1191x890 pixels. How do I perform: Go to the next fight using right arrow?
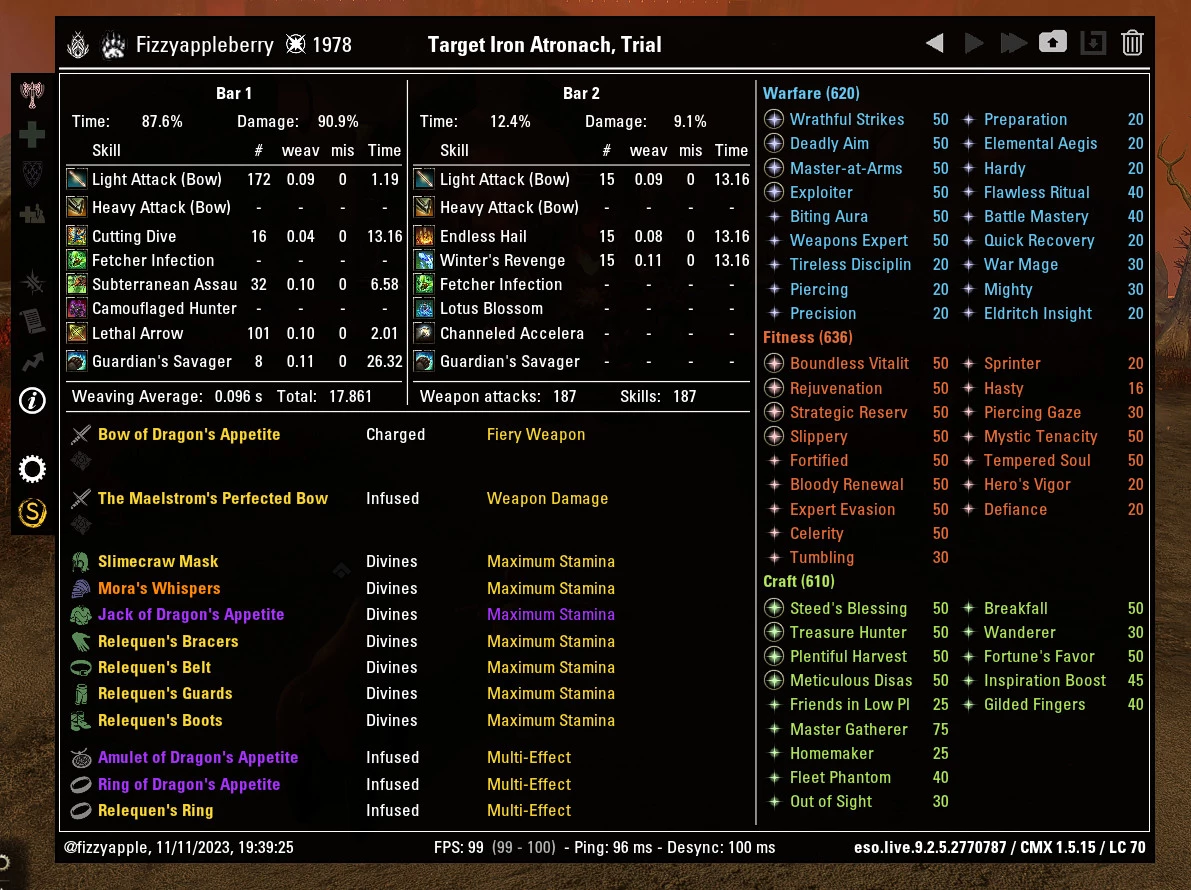tap(973, 43)
